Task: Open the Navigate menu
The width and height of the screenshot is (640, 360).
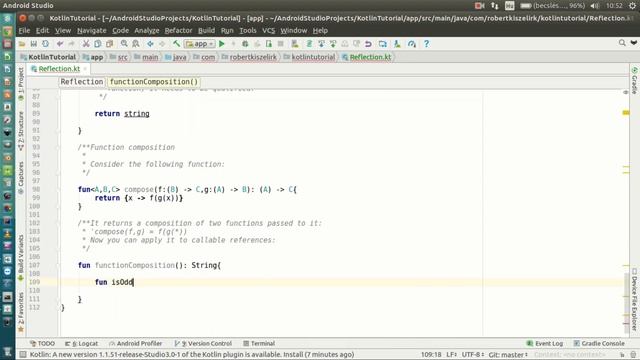Action: pos(91,31)
